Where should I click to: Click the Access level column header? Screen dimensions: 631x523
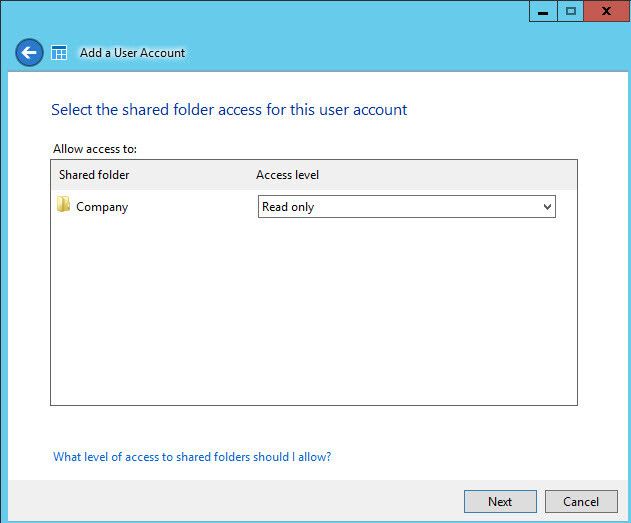287,175
